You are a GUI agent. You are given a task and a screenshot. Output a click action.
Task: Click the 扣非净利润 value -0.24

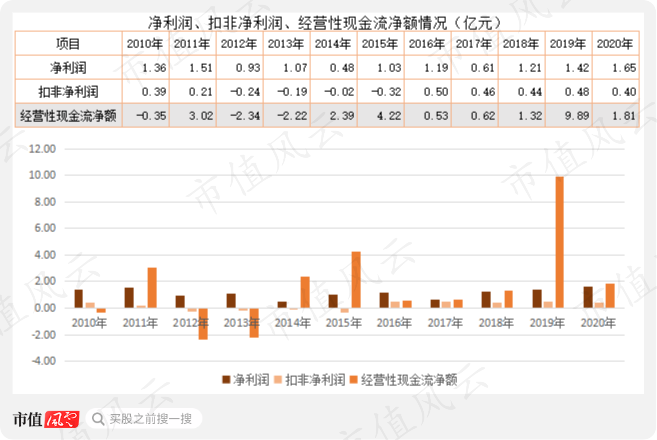pos(245,91)
